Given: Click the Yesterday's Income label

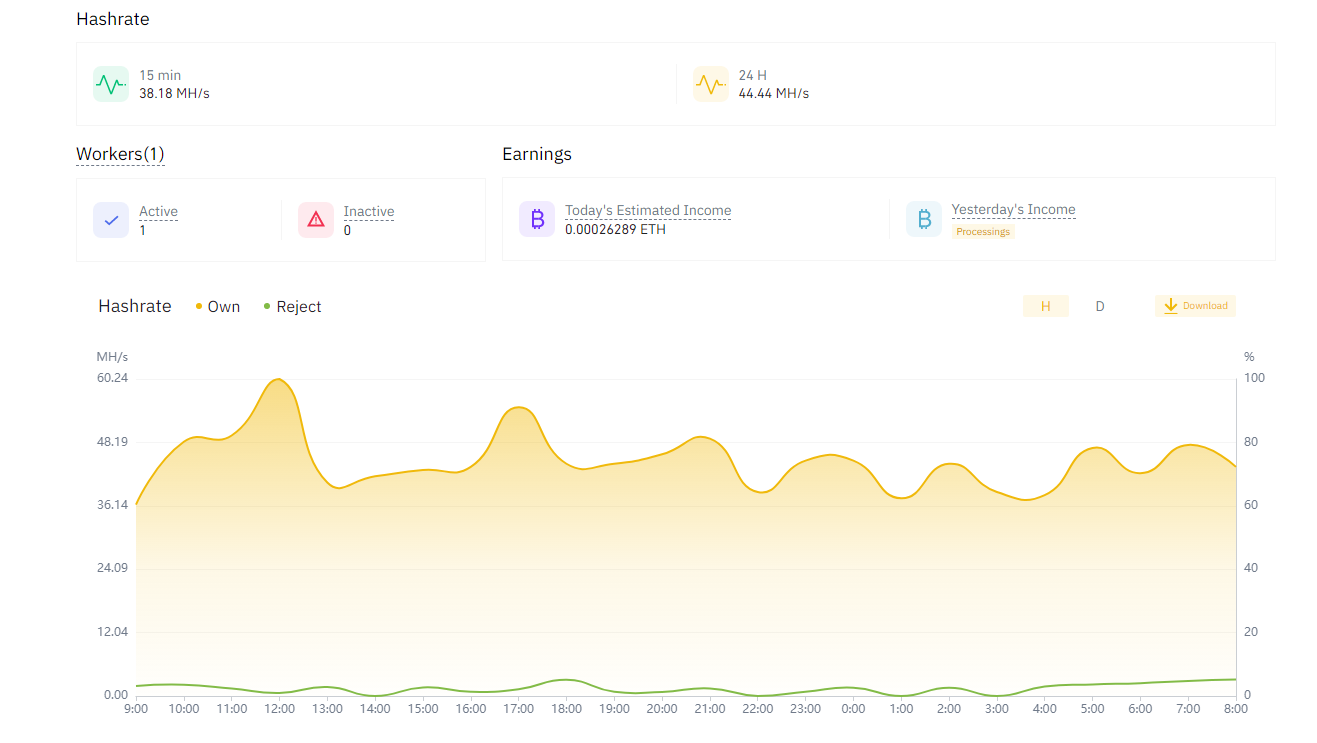Looking at the screenshot, I should tap(1013, 210).
